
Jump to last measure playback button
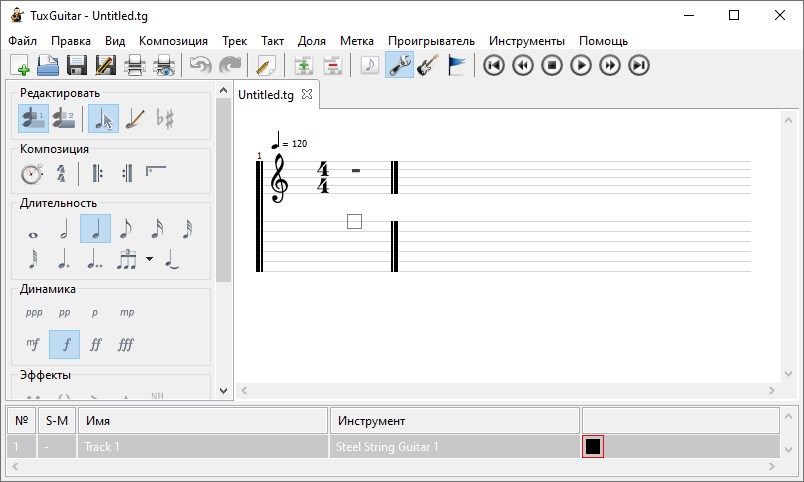click(x=639, y=66)
